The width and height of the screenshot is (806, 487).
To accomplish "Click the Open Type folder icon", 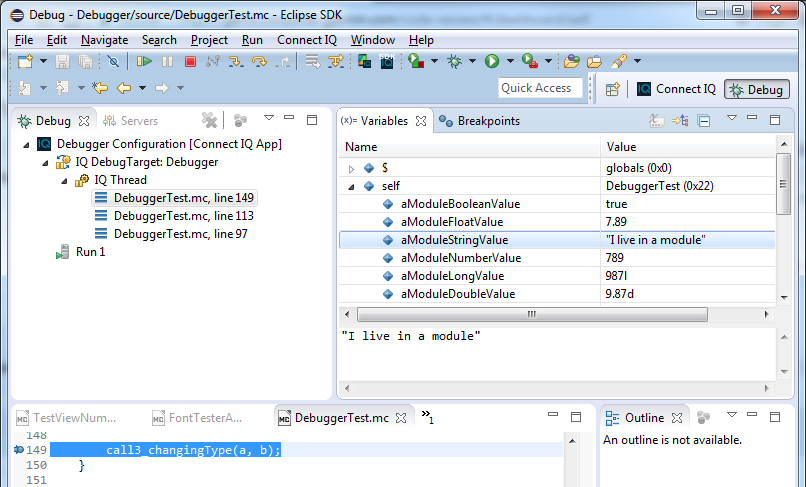I will pos(572,61).
